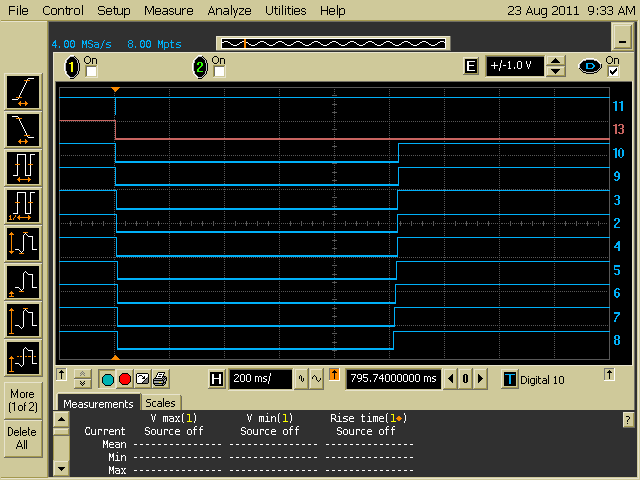This screenshot has height=480, width=640.
Task: Switch to the Scales tab
Action: coord(160,403)
